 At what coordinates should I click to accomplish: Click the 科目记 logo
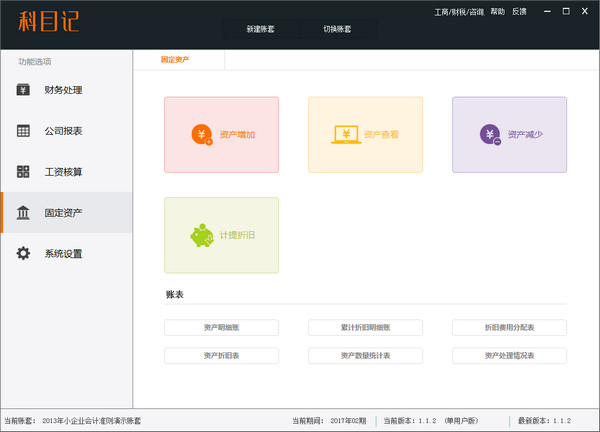coord(48,22)
